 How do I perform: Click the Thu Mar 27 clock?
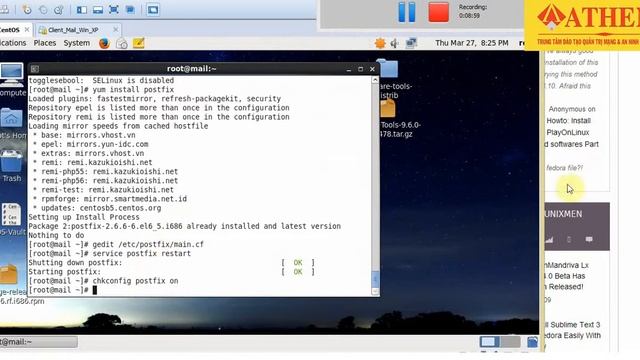[x=471, y=43]
